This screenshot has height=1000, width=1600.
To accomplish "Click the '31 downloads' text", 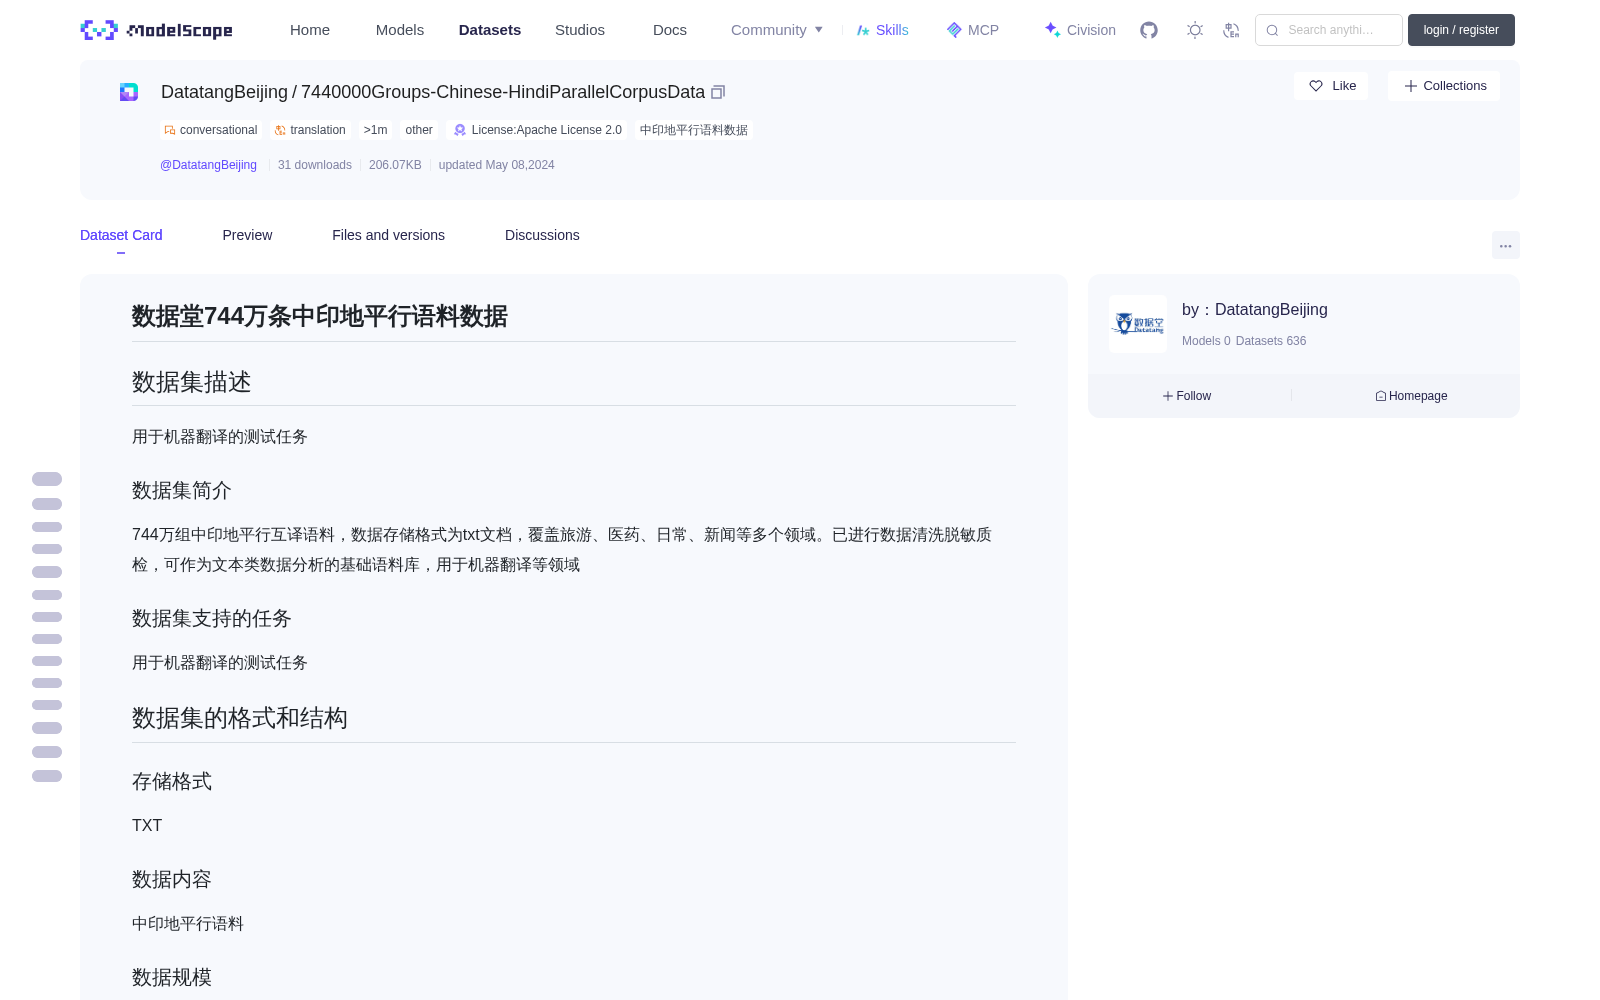I will point(315,165).
